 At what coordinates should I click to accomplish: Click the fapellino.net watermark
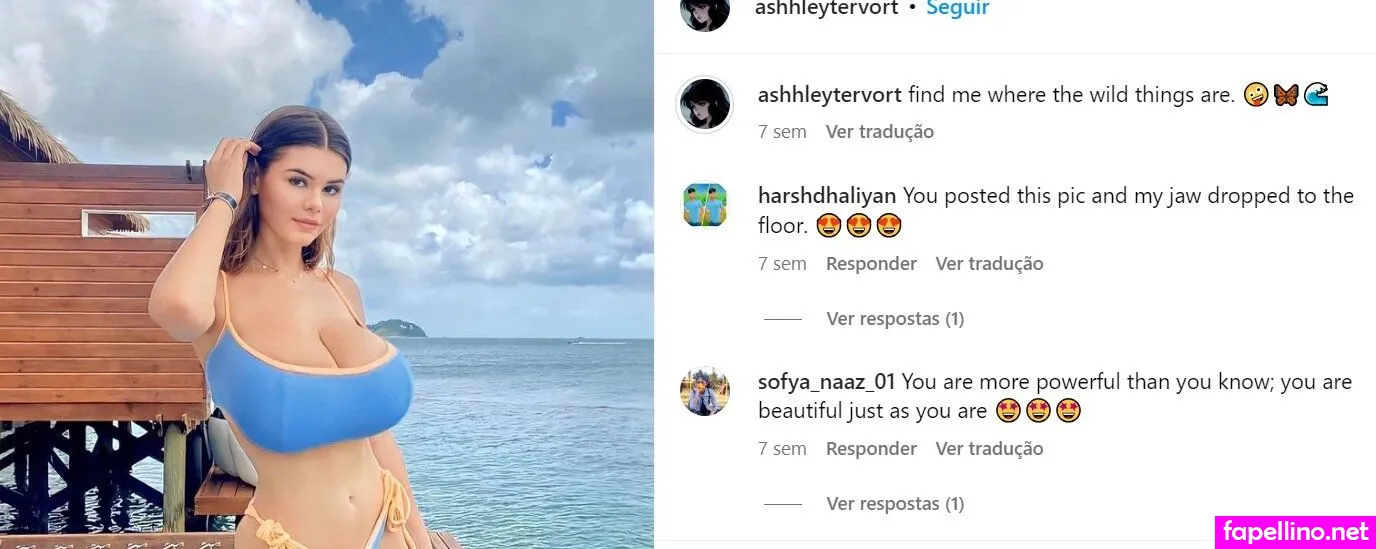tap(1295, 532)
